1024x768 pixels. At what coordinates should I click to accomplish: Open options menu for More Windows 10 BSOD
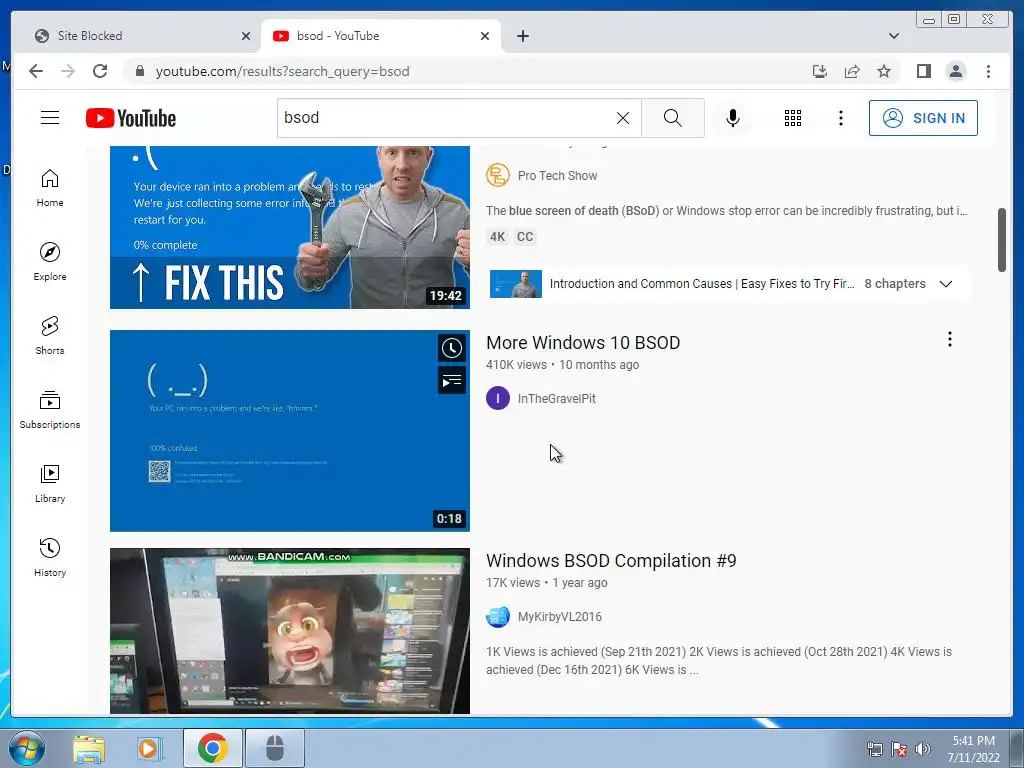click(x=950, y=339)
